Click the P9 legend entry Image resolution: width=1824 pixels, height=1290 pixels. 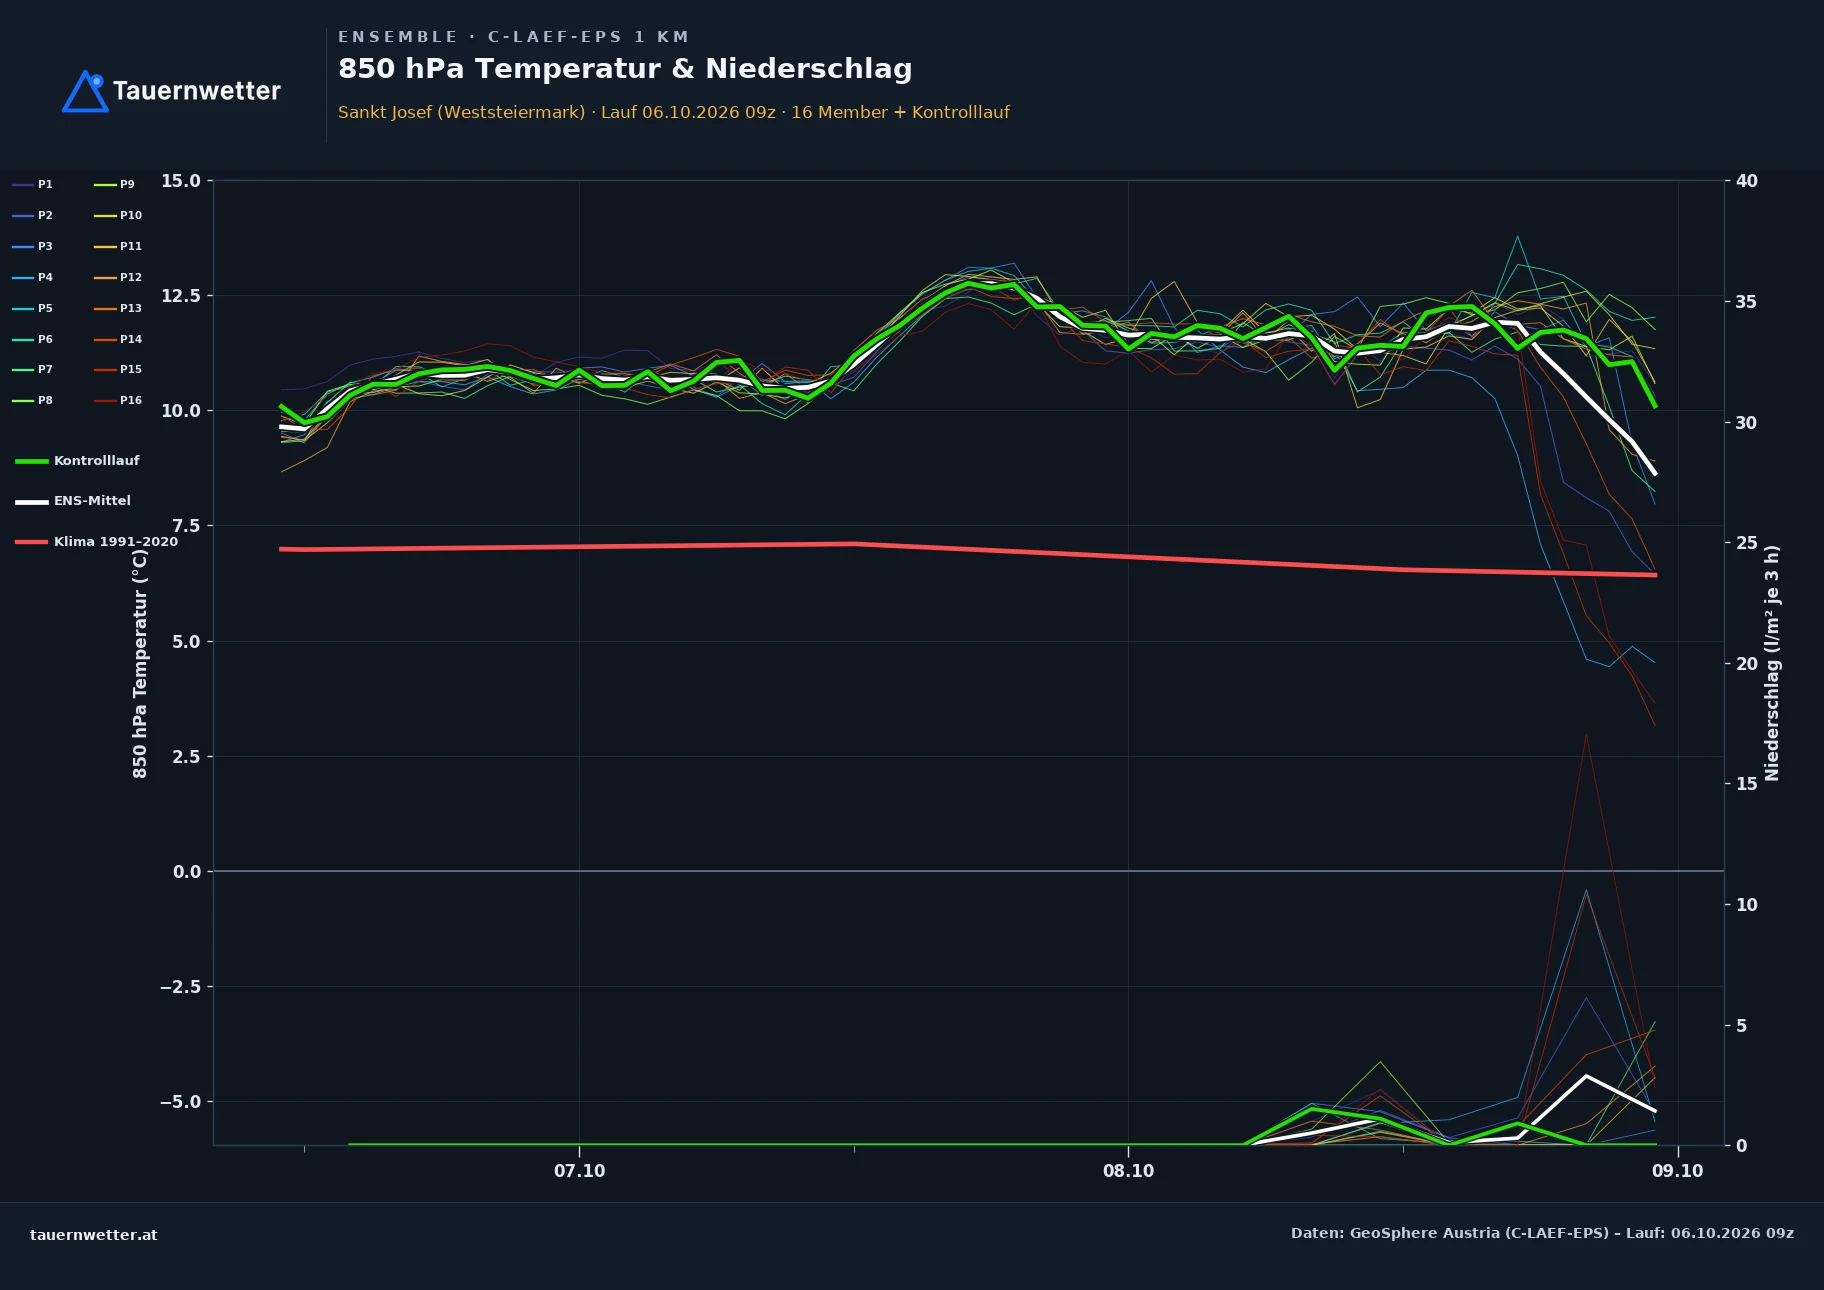(115, 184)
